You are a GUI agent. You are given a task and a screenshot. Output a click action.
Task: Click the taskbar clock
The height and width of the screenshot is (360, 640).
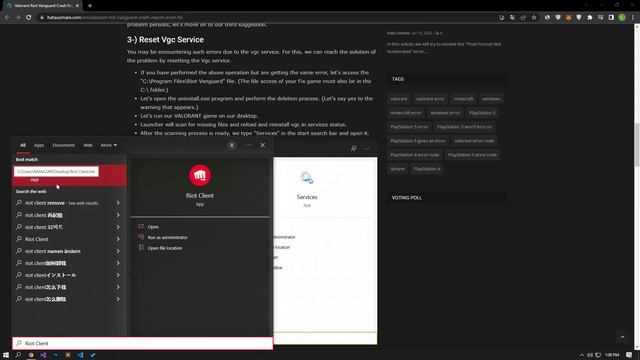point(612,355)
